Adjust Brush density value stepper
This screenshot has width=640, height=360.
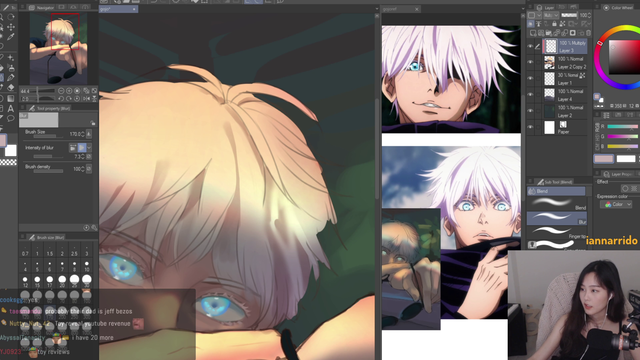click(83, 169)
